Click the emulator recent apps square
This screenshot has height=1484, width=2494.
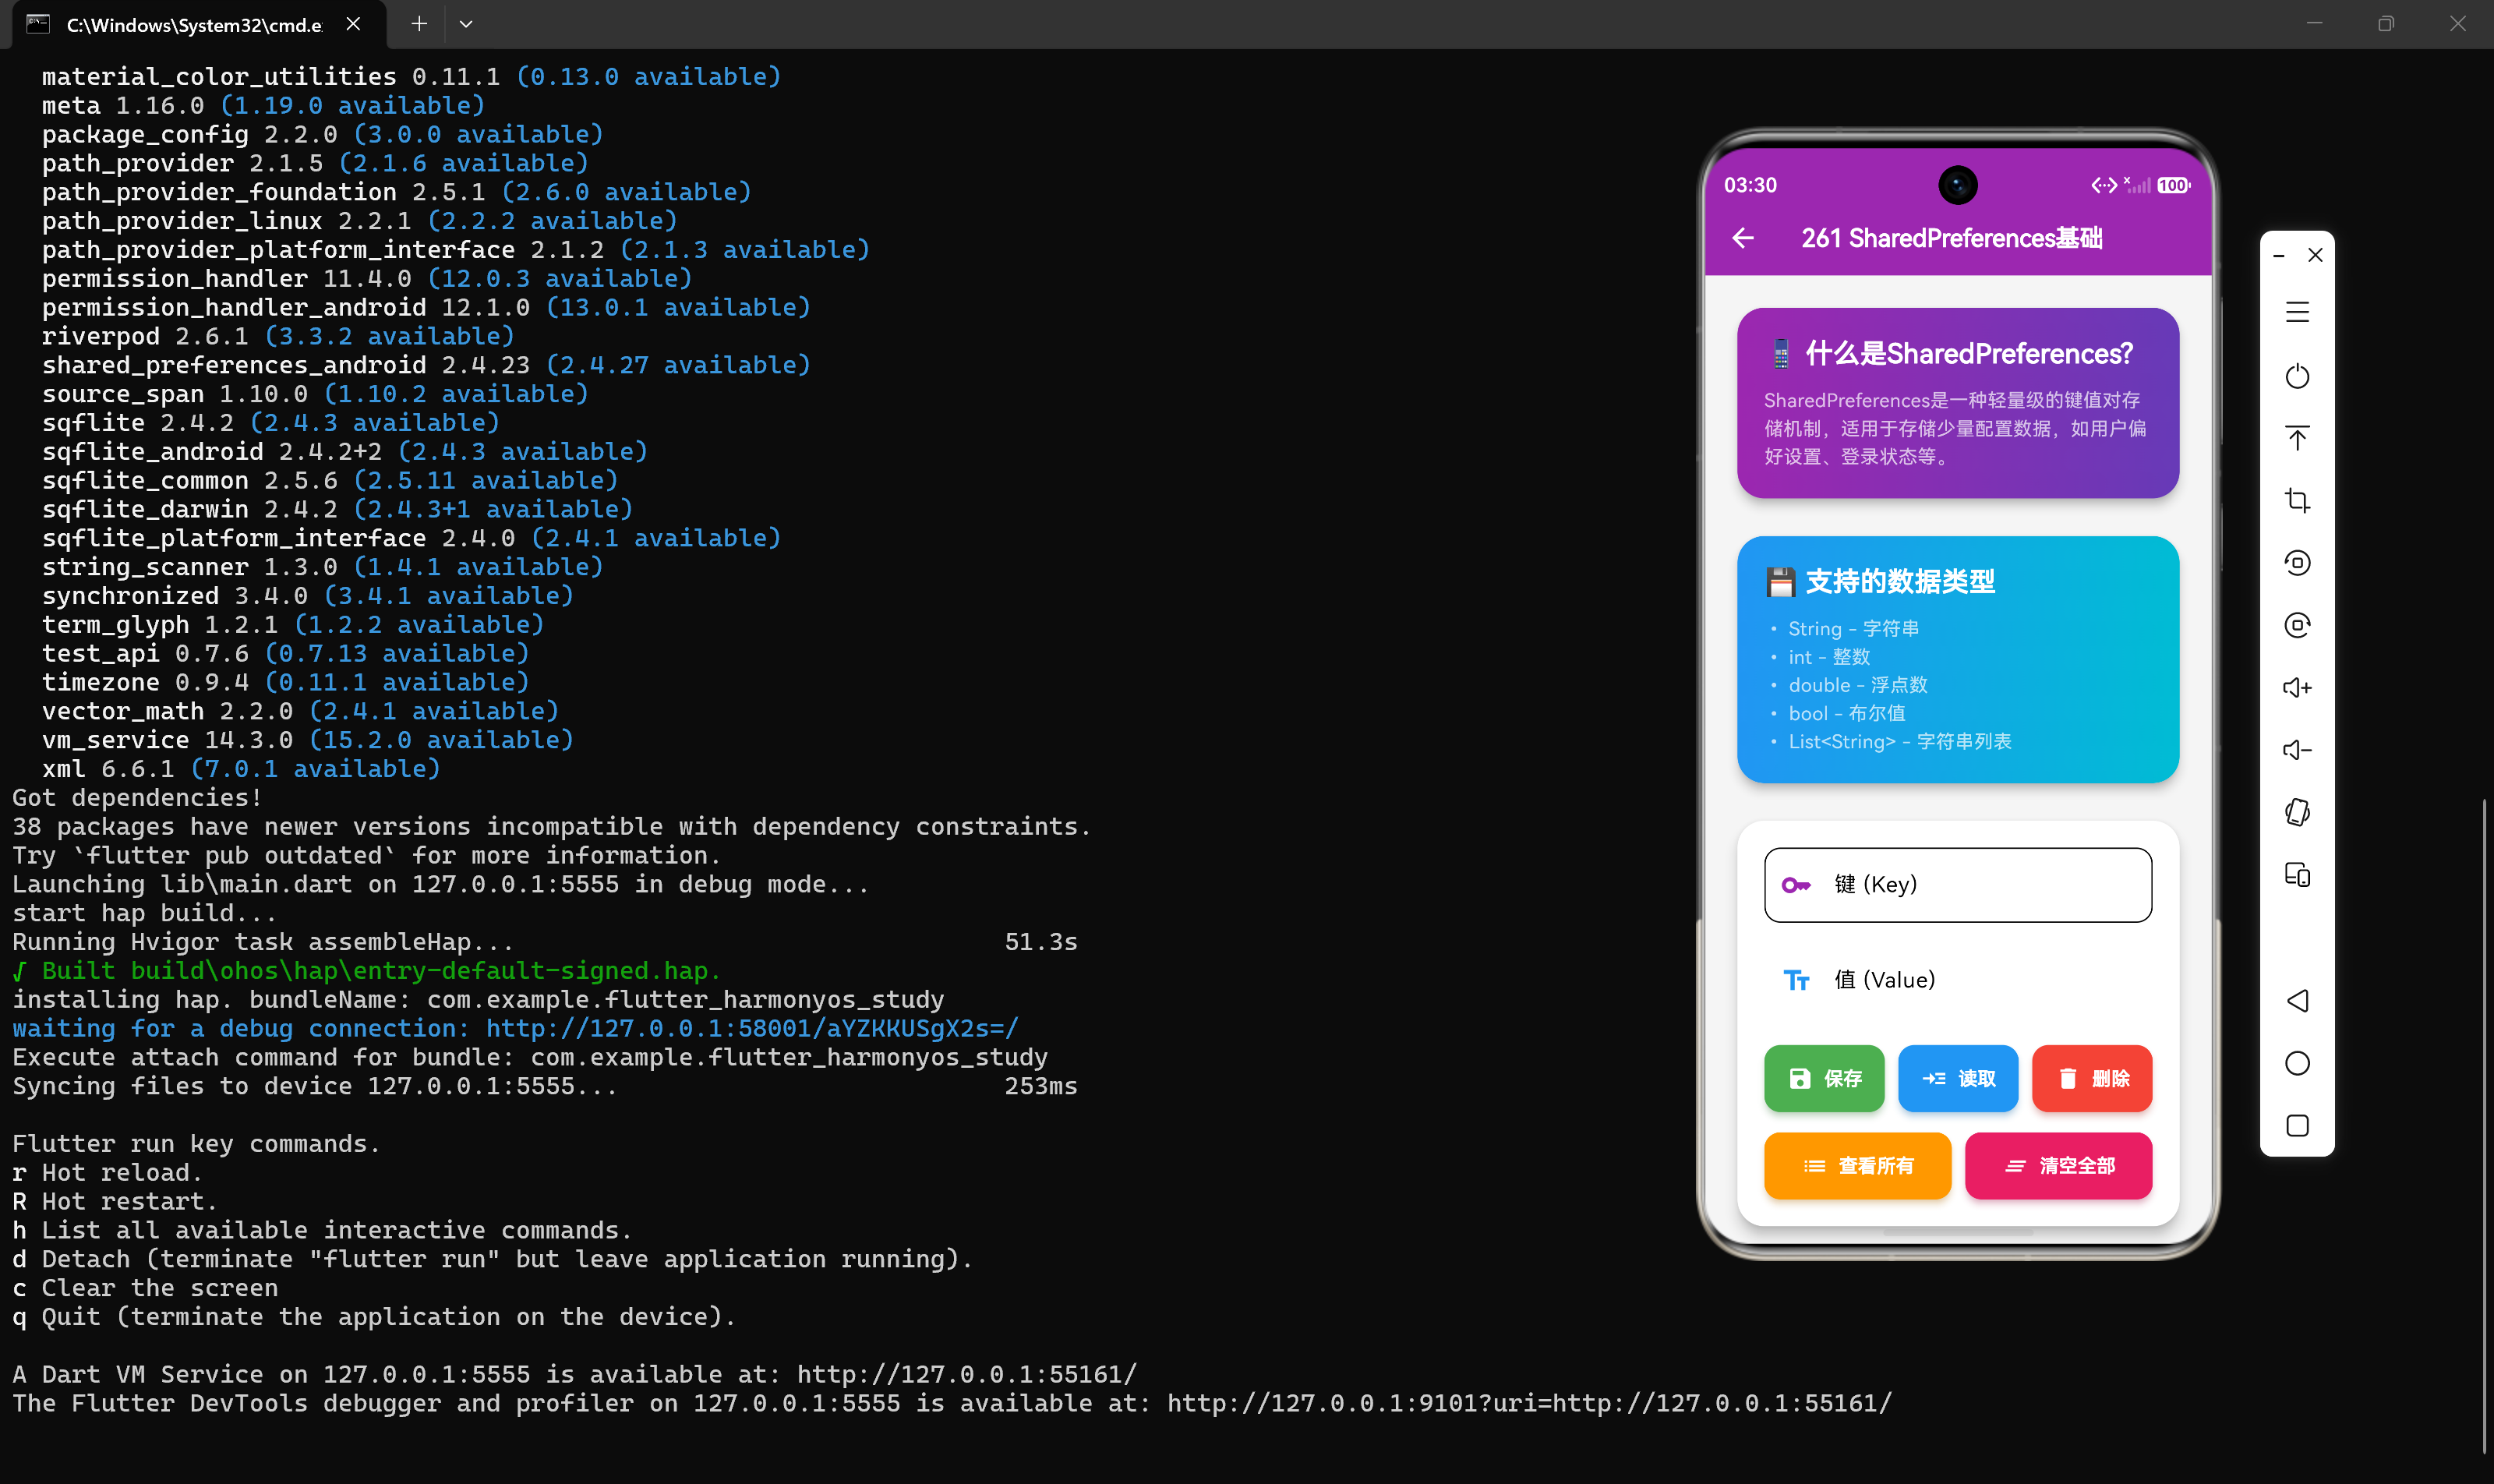2297,1126
